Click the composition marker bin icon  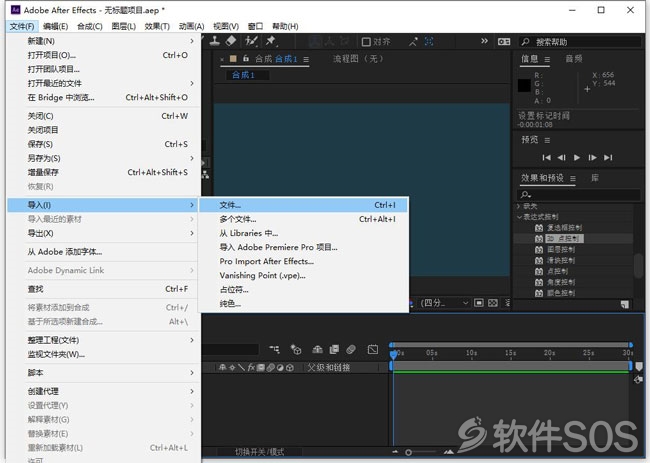tap(639, 366)
